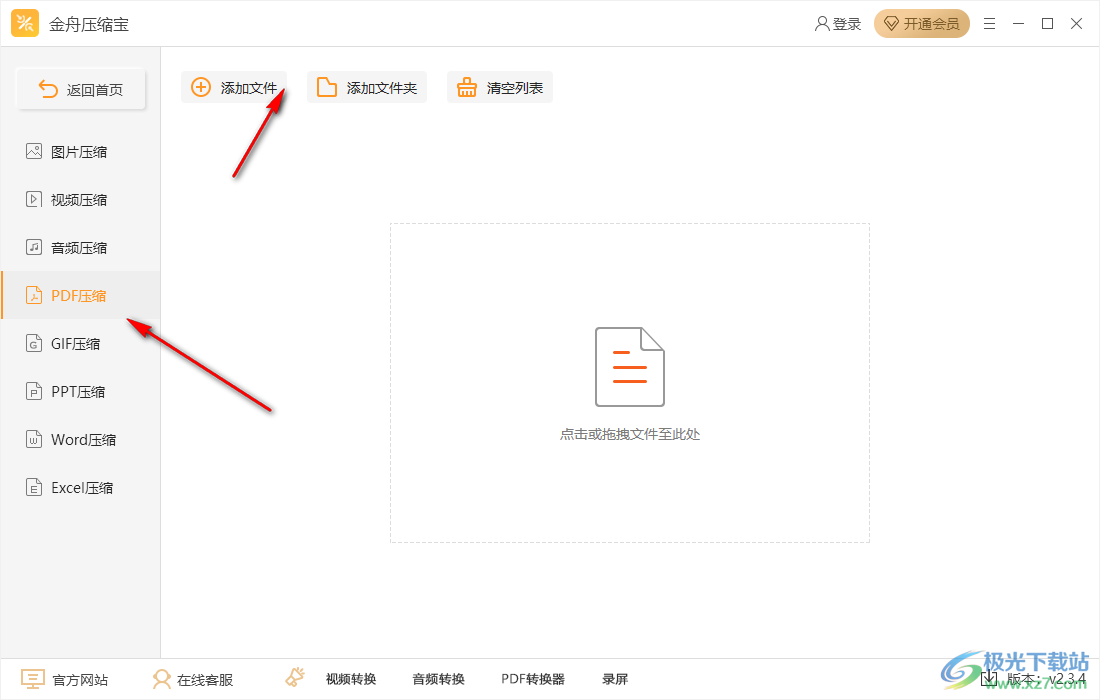
Task: Click the 金舟压缩宝 app logo icon
Action: pos(25,24)
